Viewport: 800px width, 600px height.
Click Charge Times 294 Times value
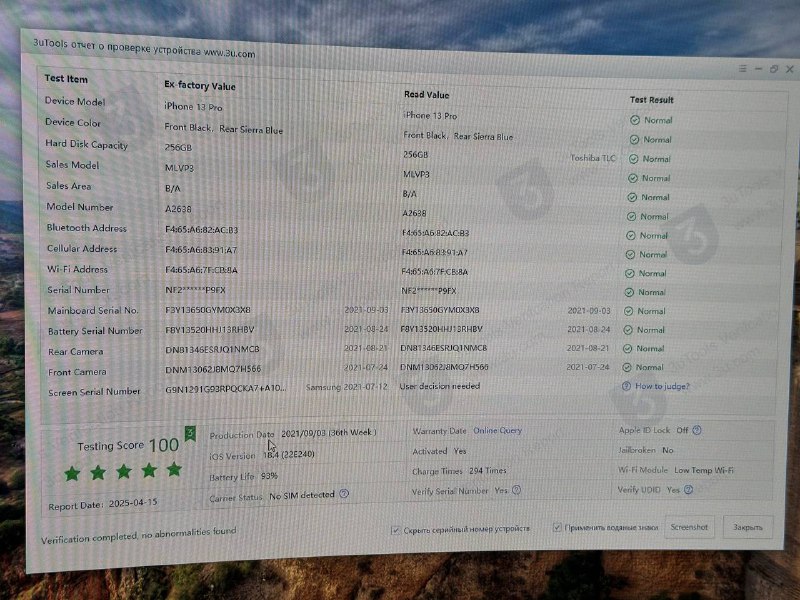tap(487, 470)
